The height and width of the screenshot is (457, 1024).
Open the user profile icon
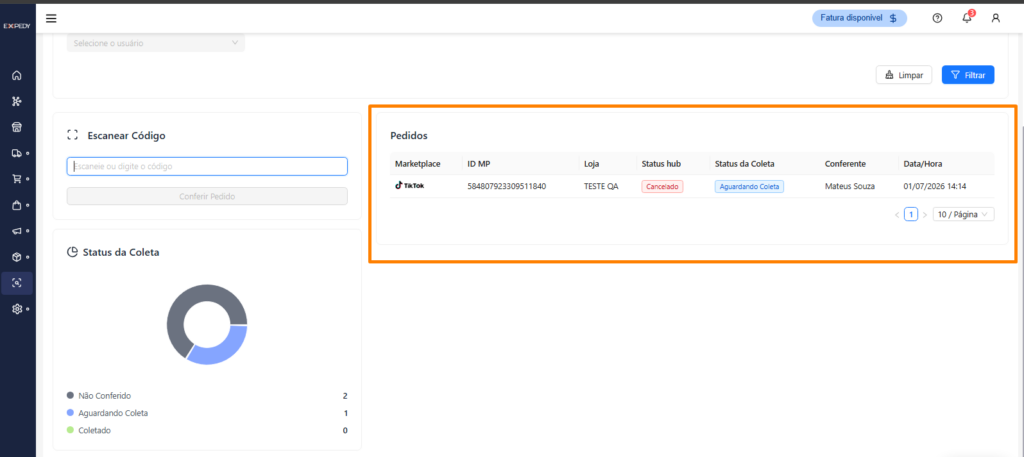pos(995,18)
